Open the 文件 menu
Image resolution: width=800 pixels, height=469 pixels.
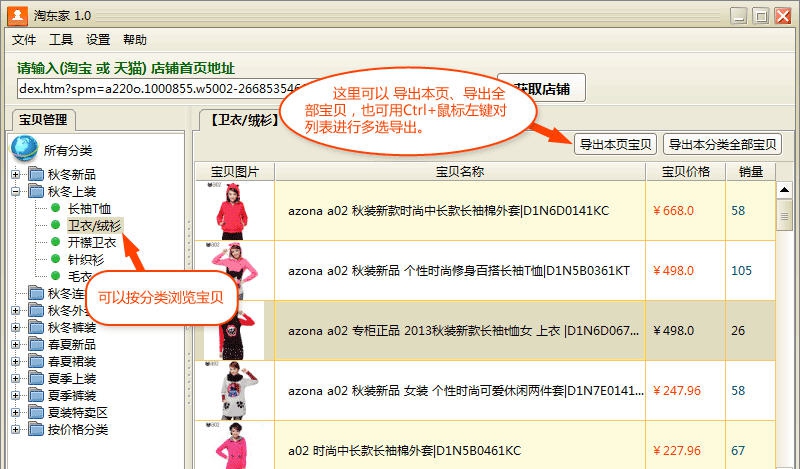pos(24,40)
